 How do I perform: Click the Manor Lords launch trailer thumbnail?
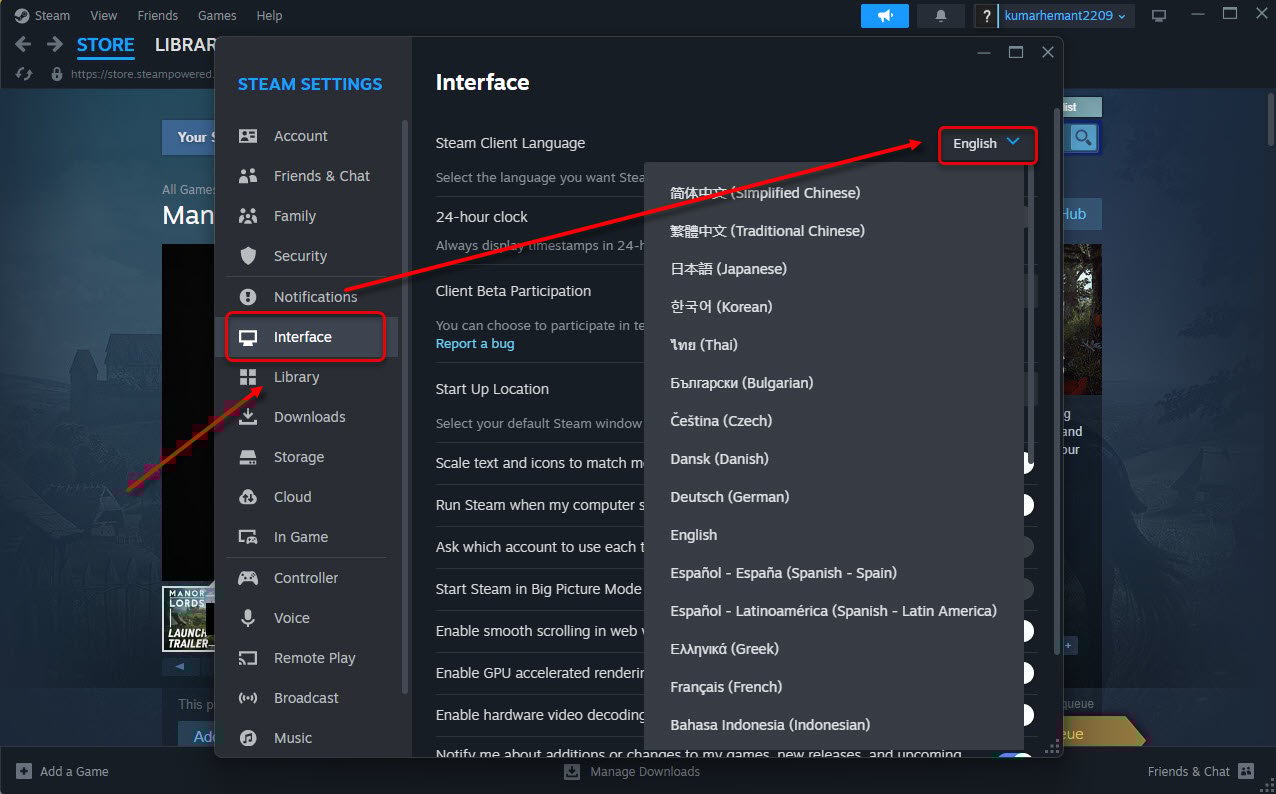187,618
